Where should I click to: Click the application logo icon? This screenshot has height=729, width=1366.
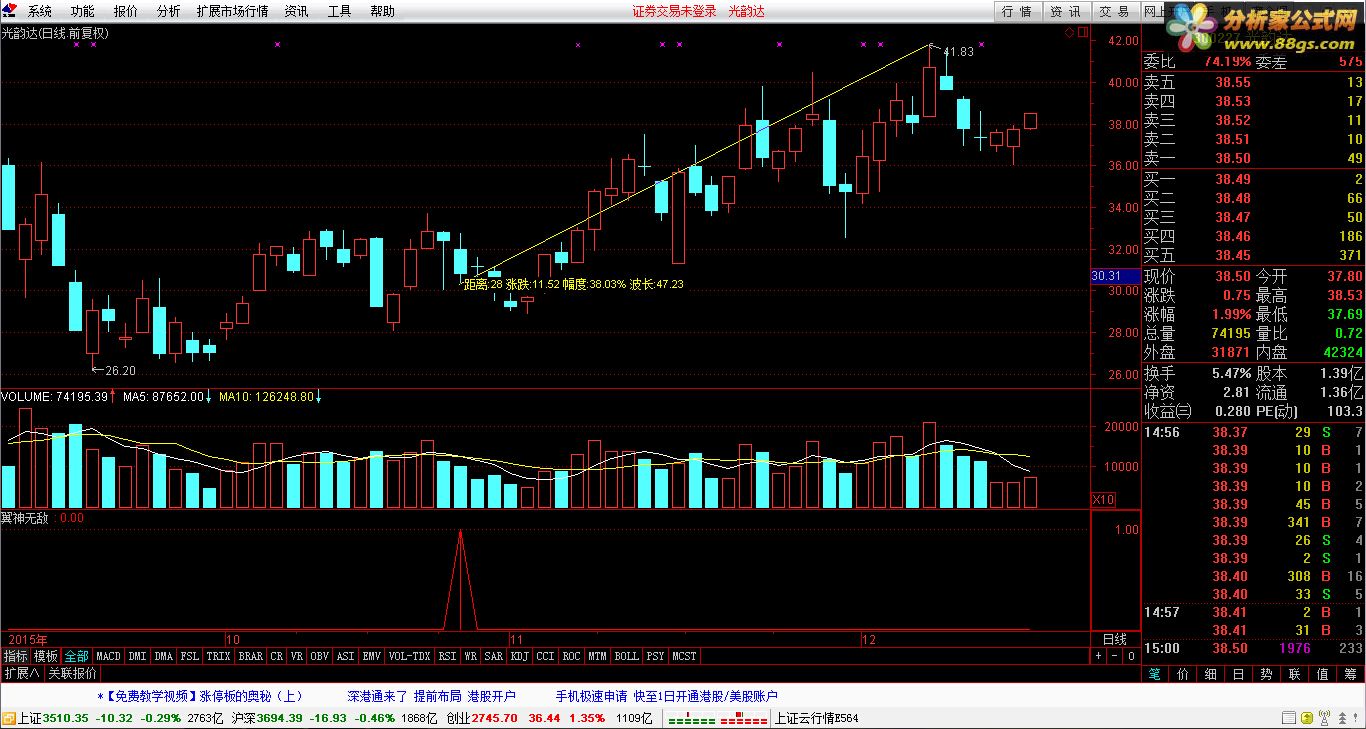(9, 11)
